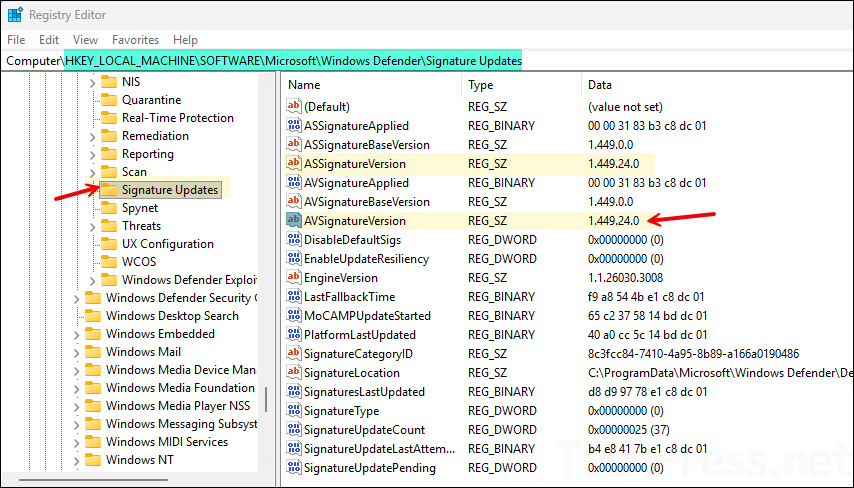
Task: Select the Quarantine folder icon
Action: point(109,100)
